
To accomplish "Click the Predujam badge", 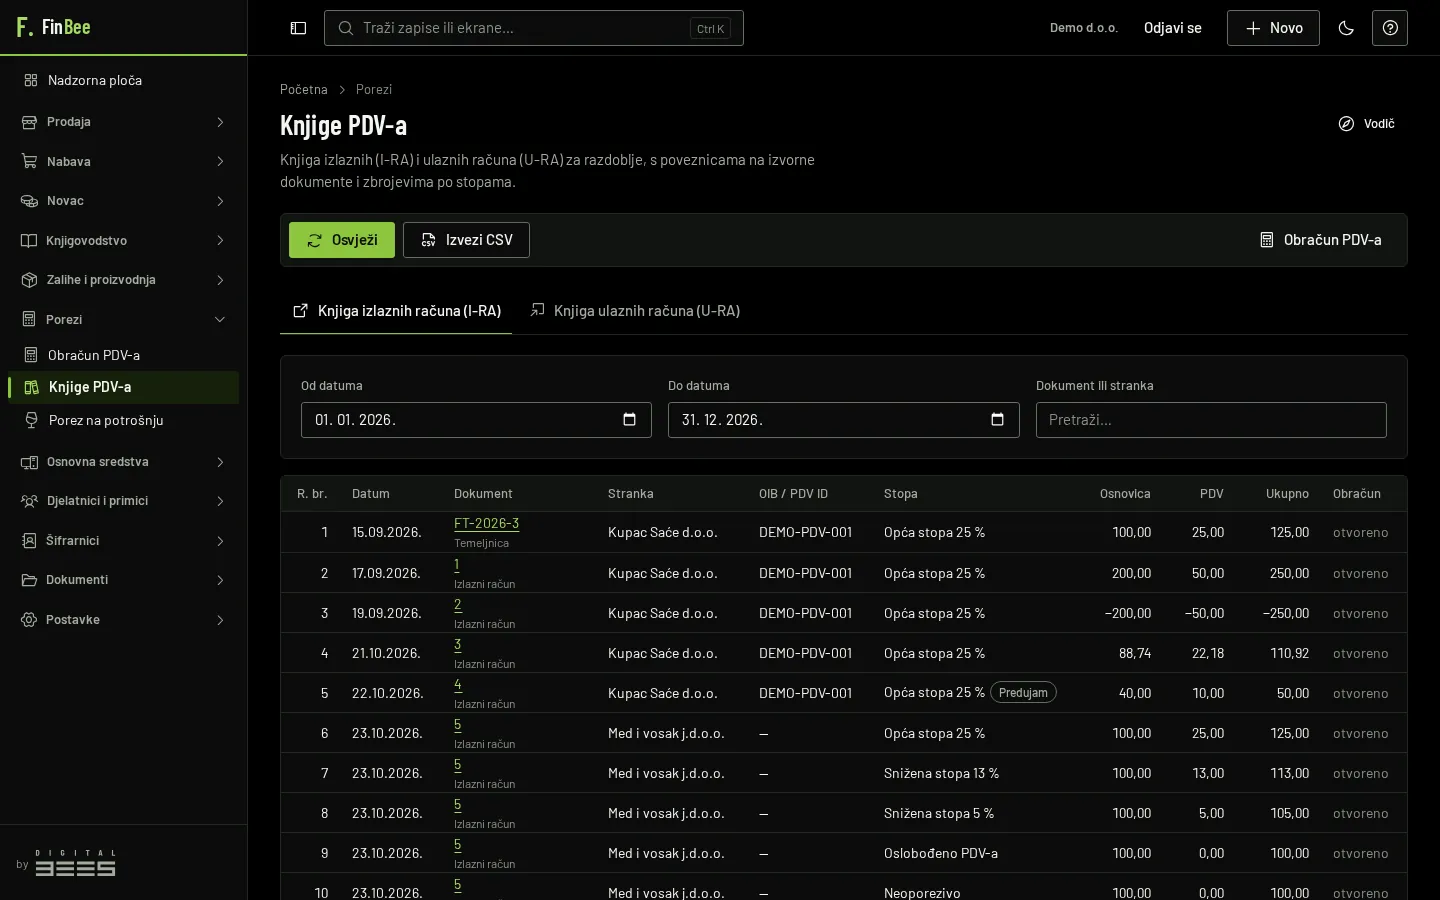I will 1023,693.
